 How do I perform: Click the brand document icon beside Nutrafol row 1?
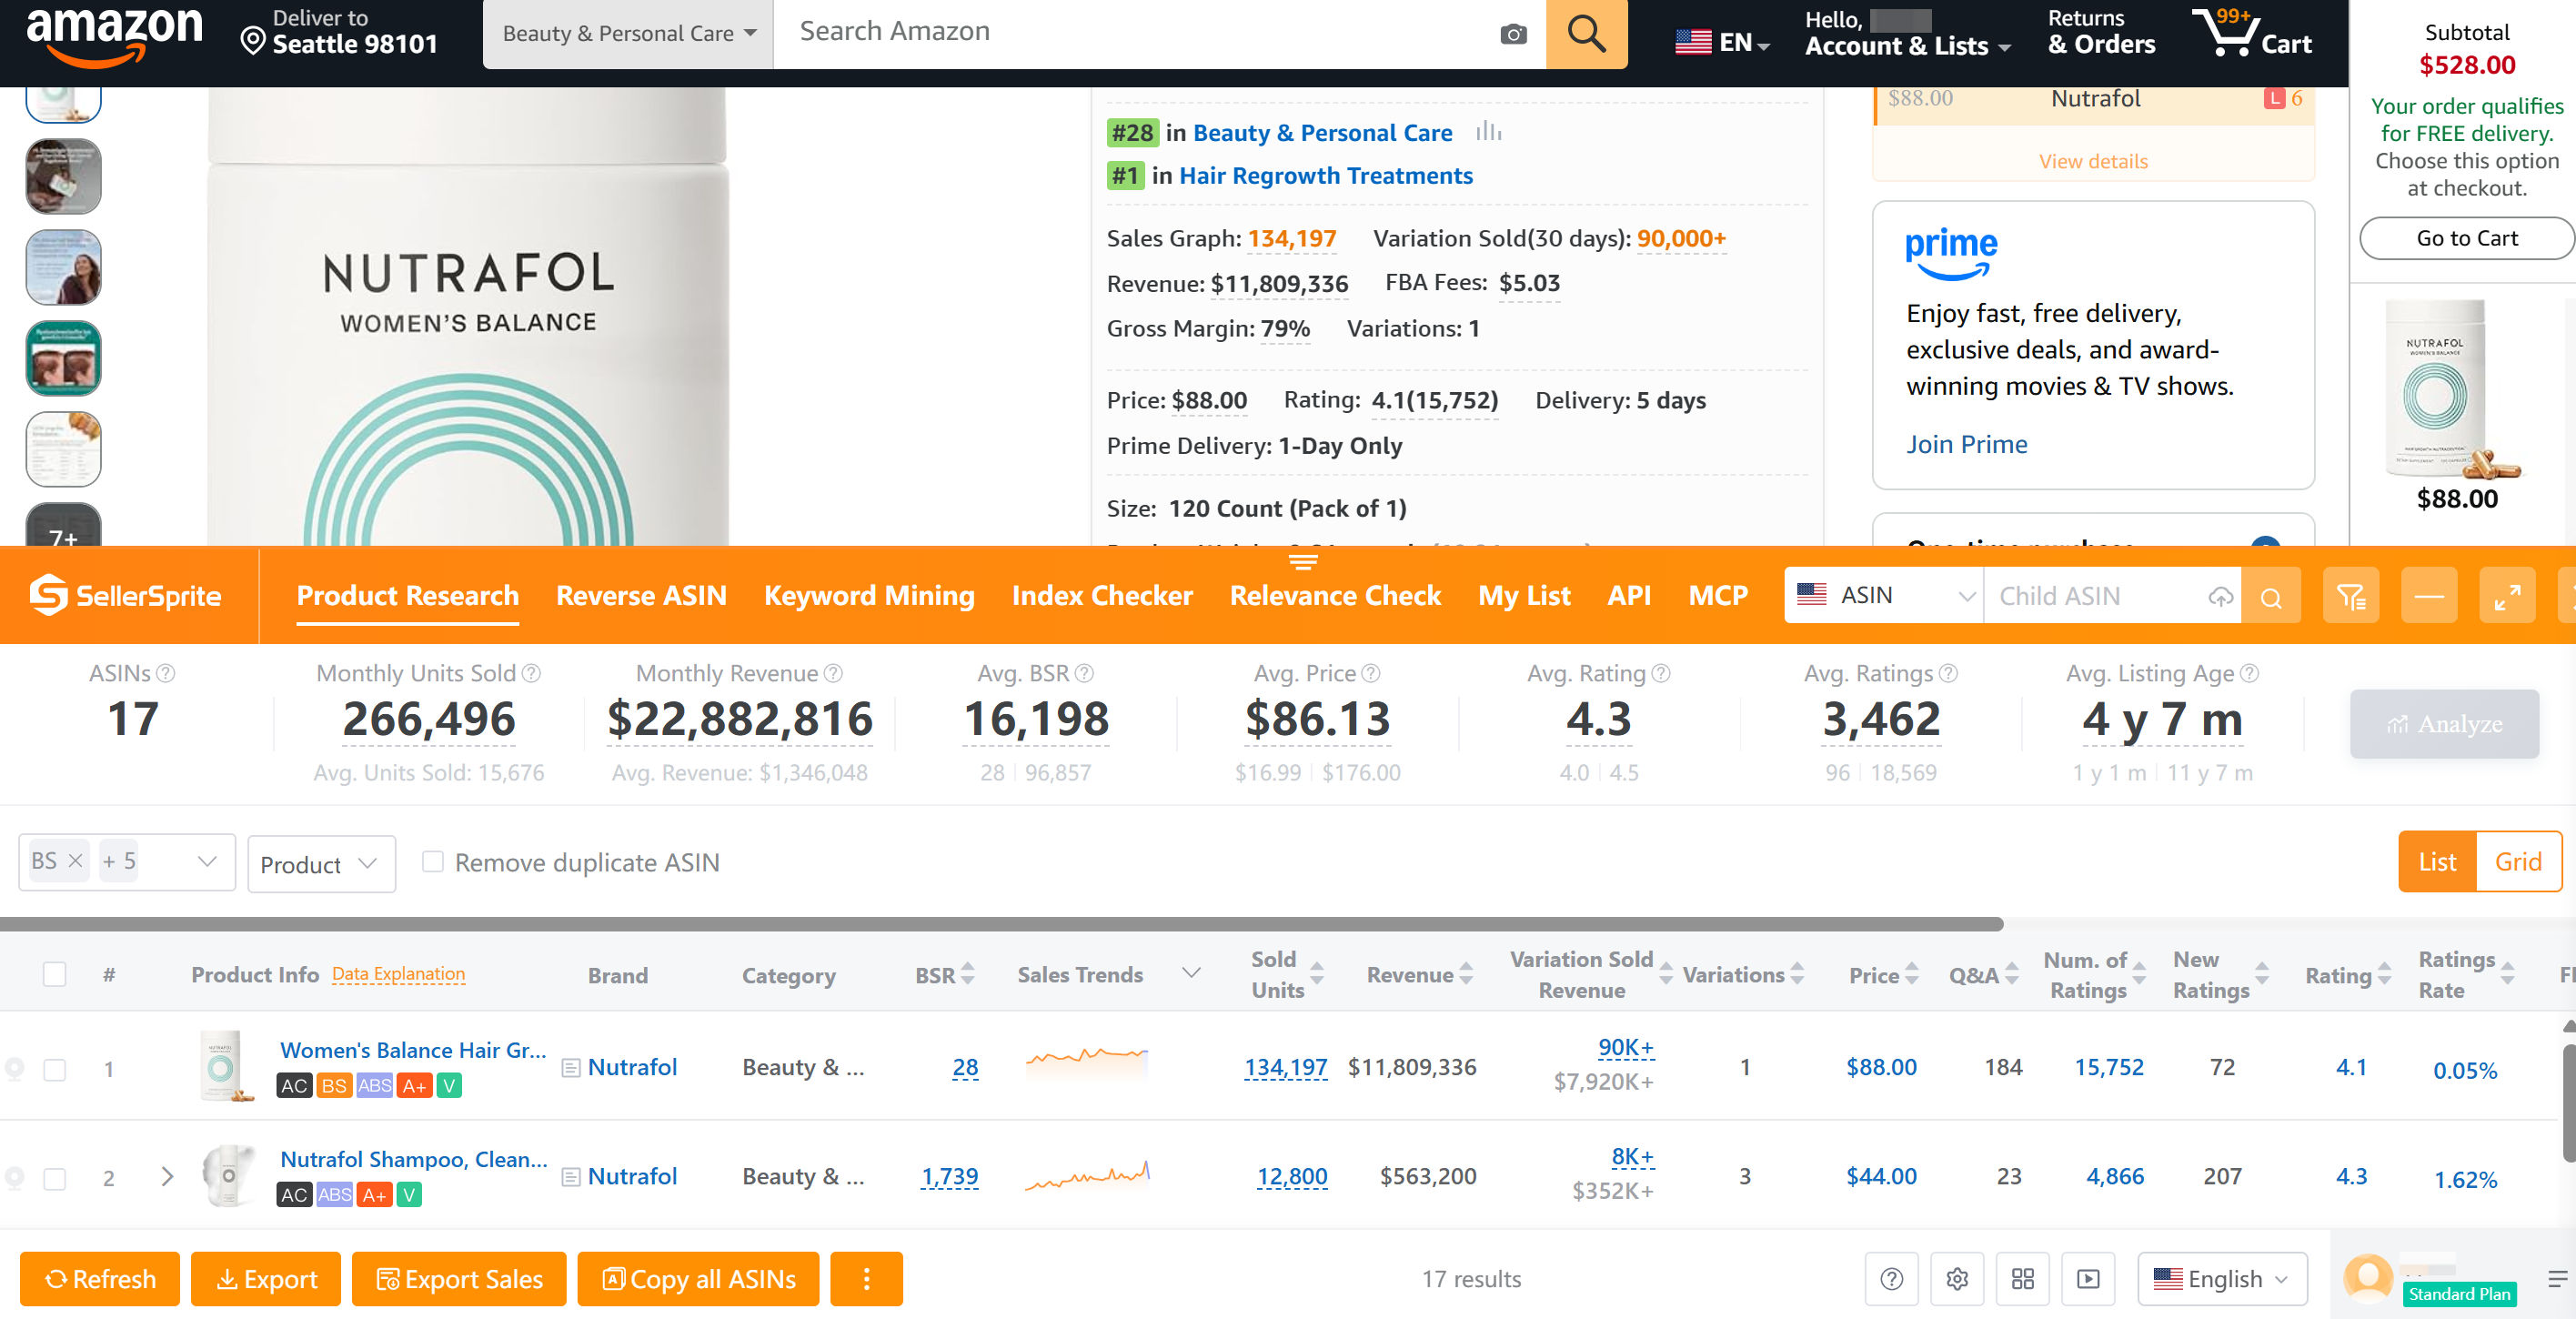[571, 1068]
